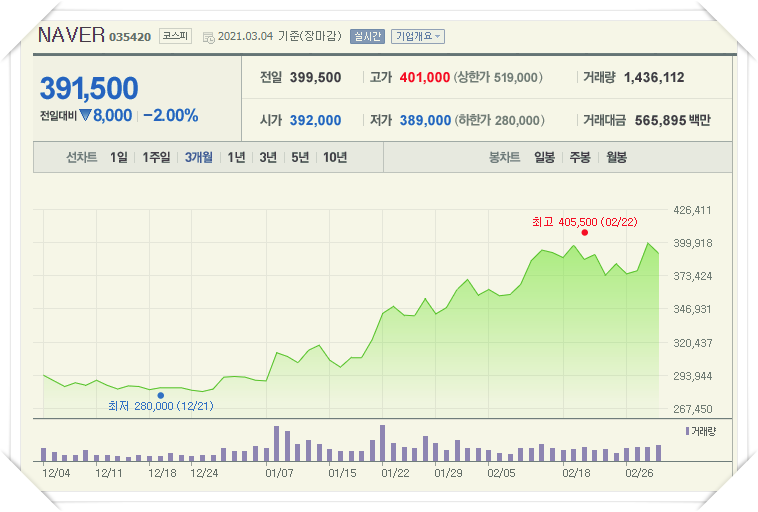Click the 최고 405,500 (02/22) label
Viewport: 758px width, 512px height.
[x=584, y=222]
